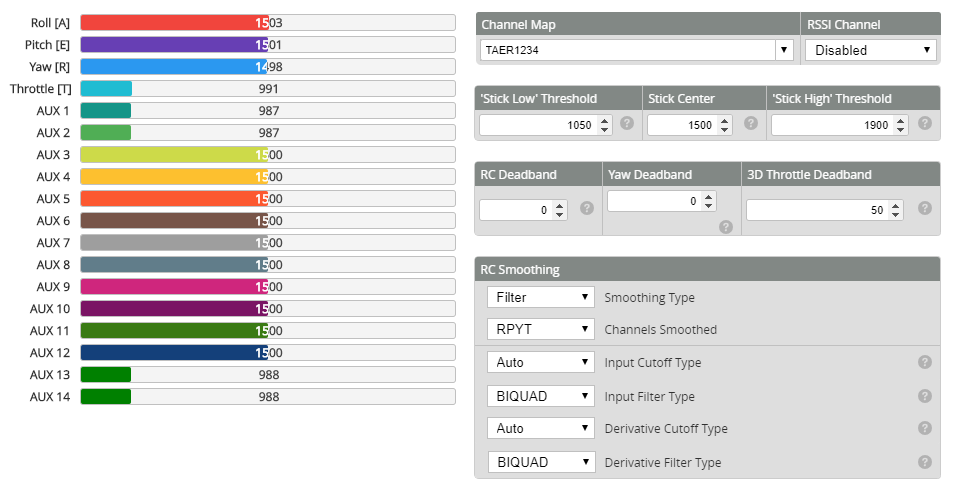
Task: Click help icon next to Stick Center
Action: pyautogui.click(x=751, y=124)
